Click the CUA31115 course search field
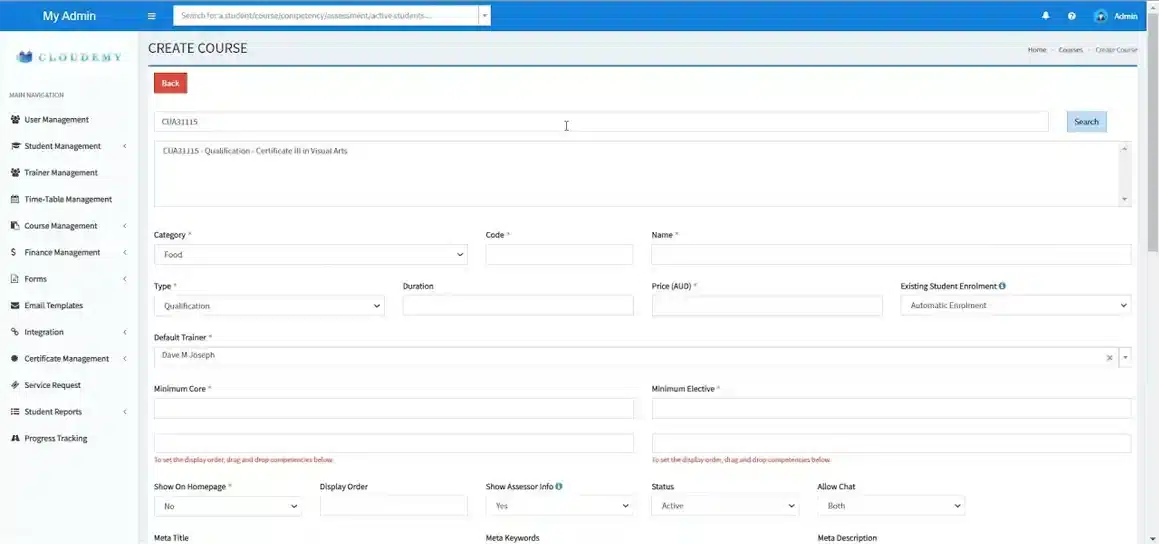The image size is (1159, 544). click(601, 122)
